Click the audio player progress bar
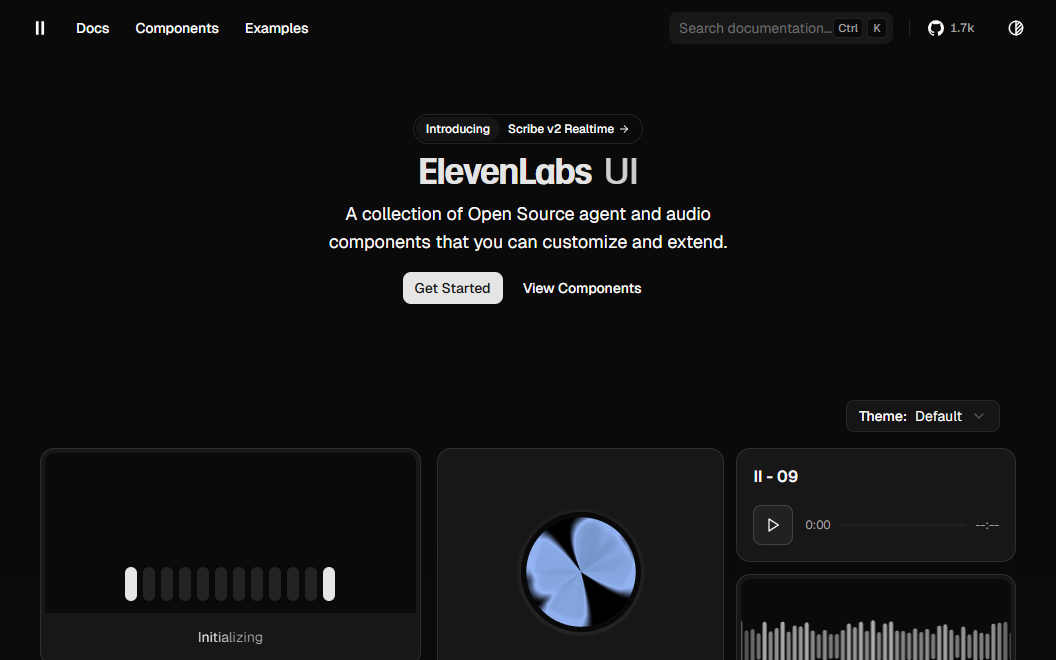1056x660 pixels. (x=902, y=525)
